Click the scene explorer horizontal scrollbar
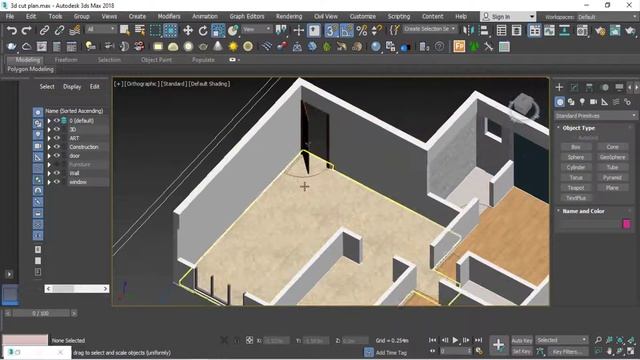The height and width of the screenshot is (360, 640). (77, 289)
